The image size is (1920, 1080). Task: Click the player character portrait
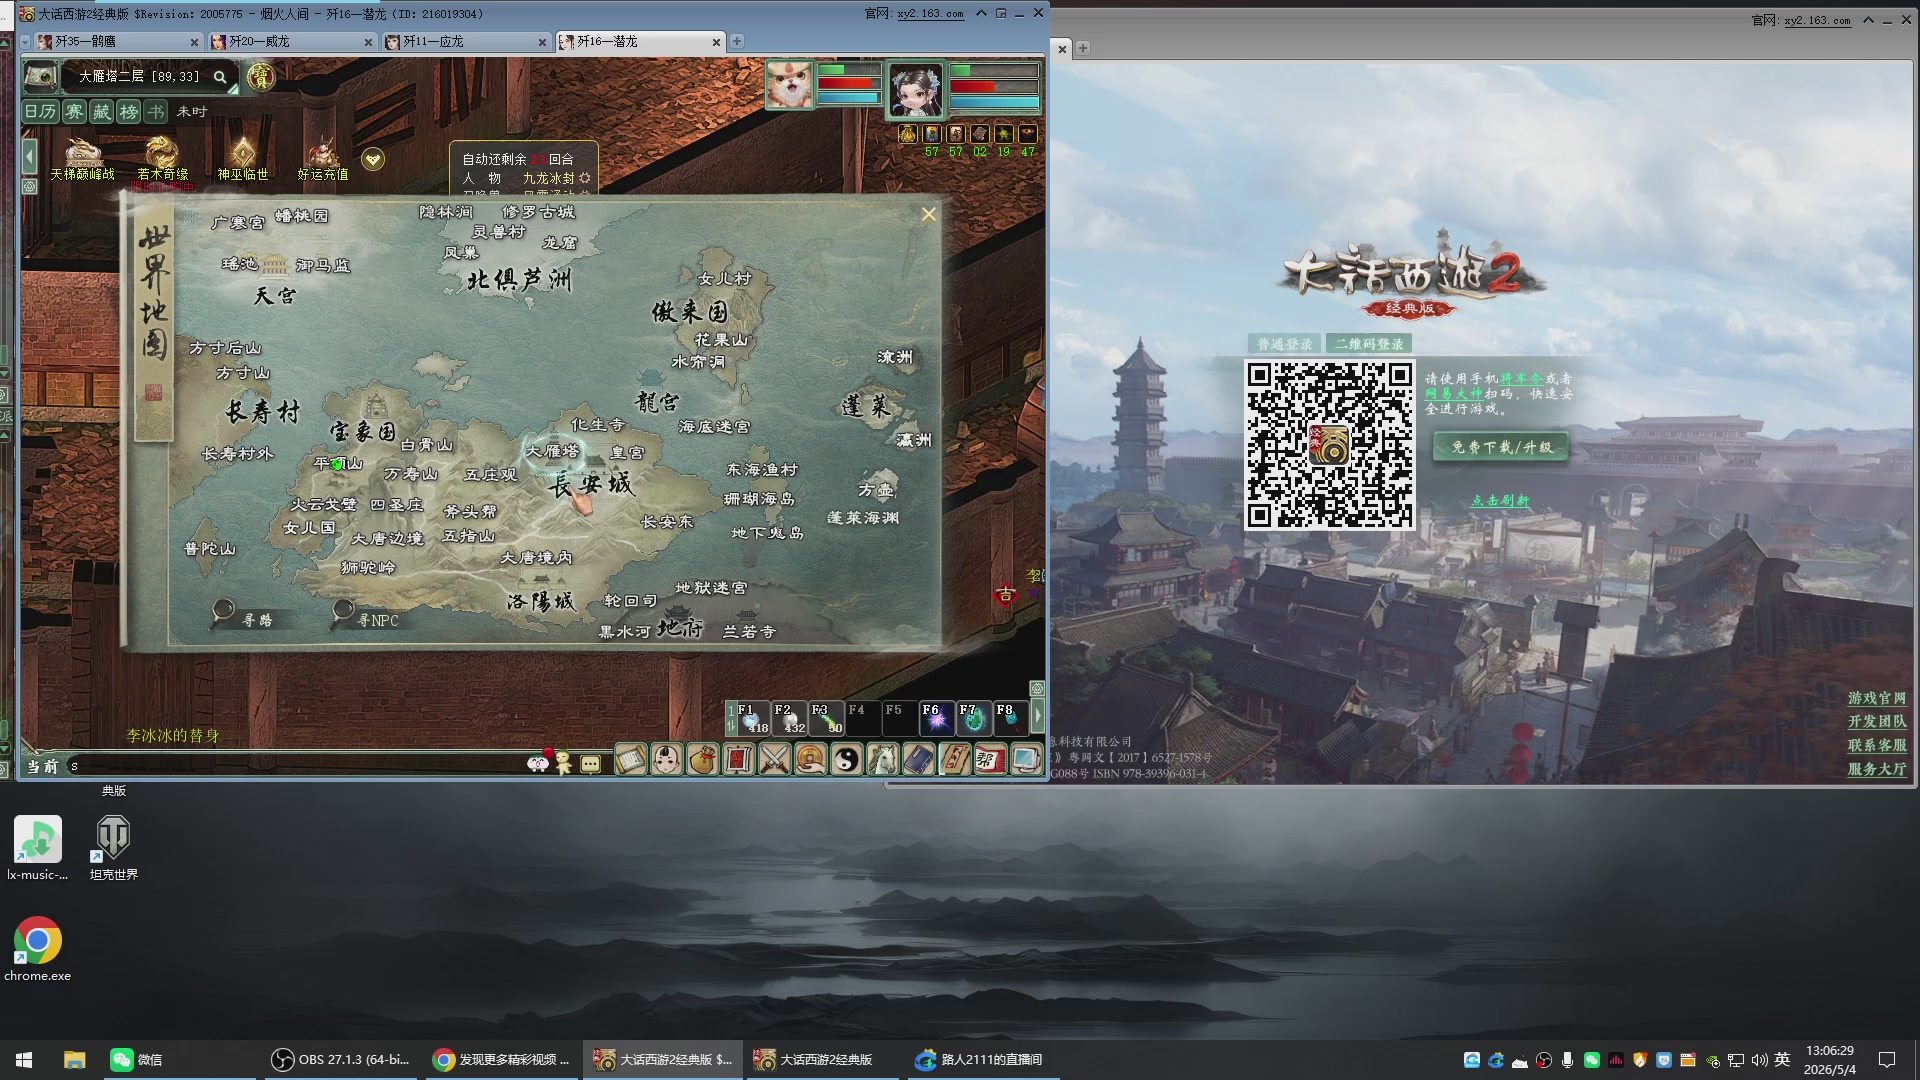click(x=916, y=90)
